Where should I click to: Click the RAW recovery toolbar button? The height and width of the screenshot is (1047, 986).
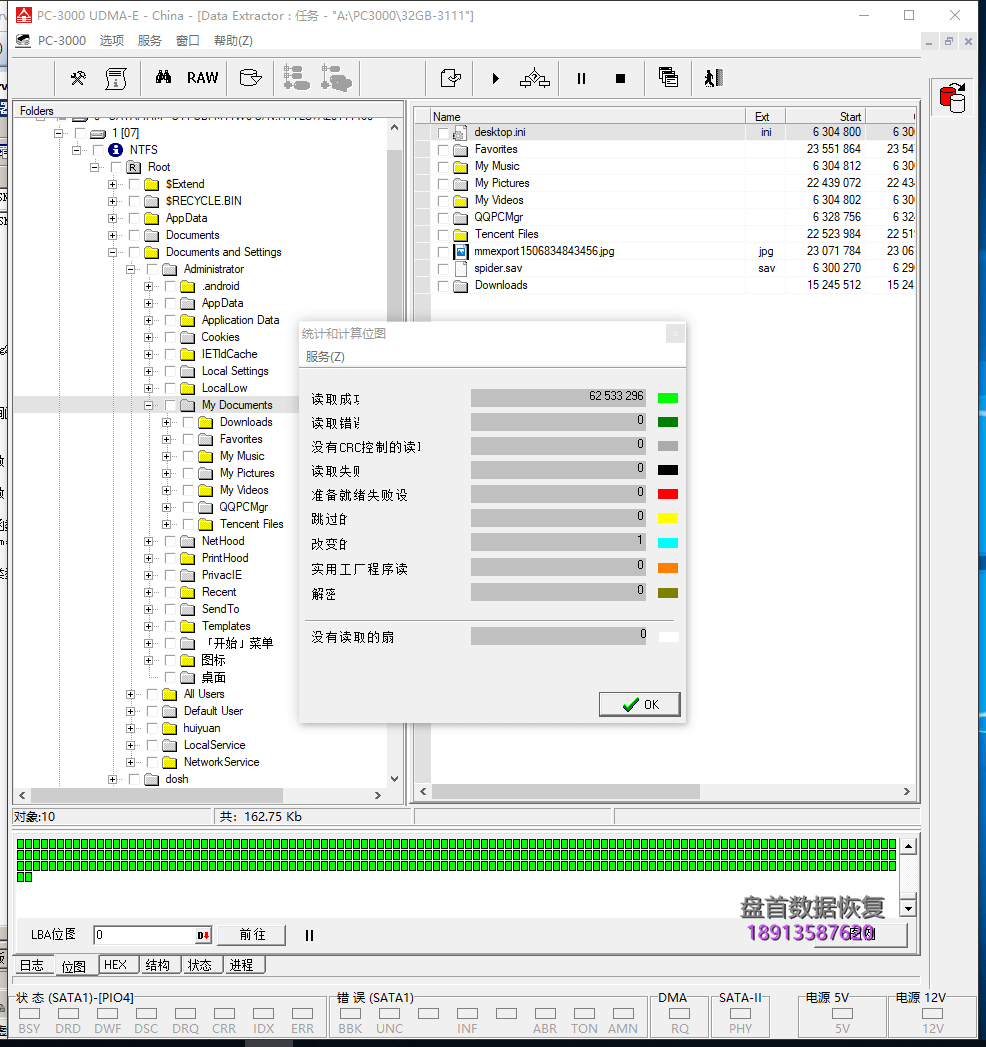click(x=202, y=77)
